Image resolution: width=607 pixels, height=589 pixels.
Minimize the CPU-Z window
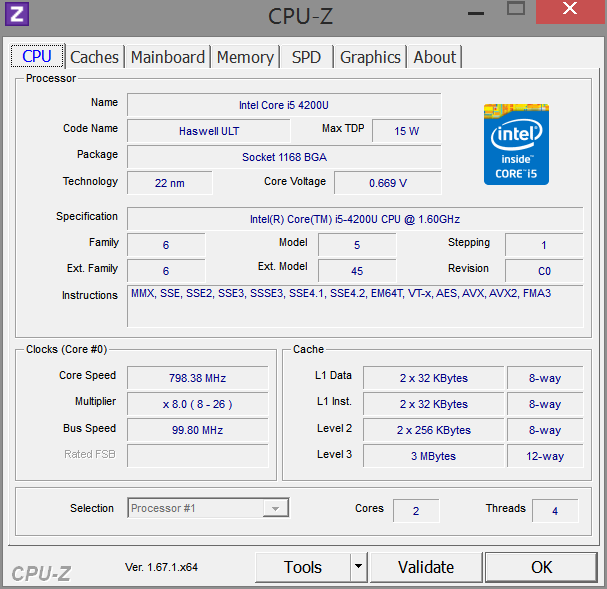(476, 14)
